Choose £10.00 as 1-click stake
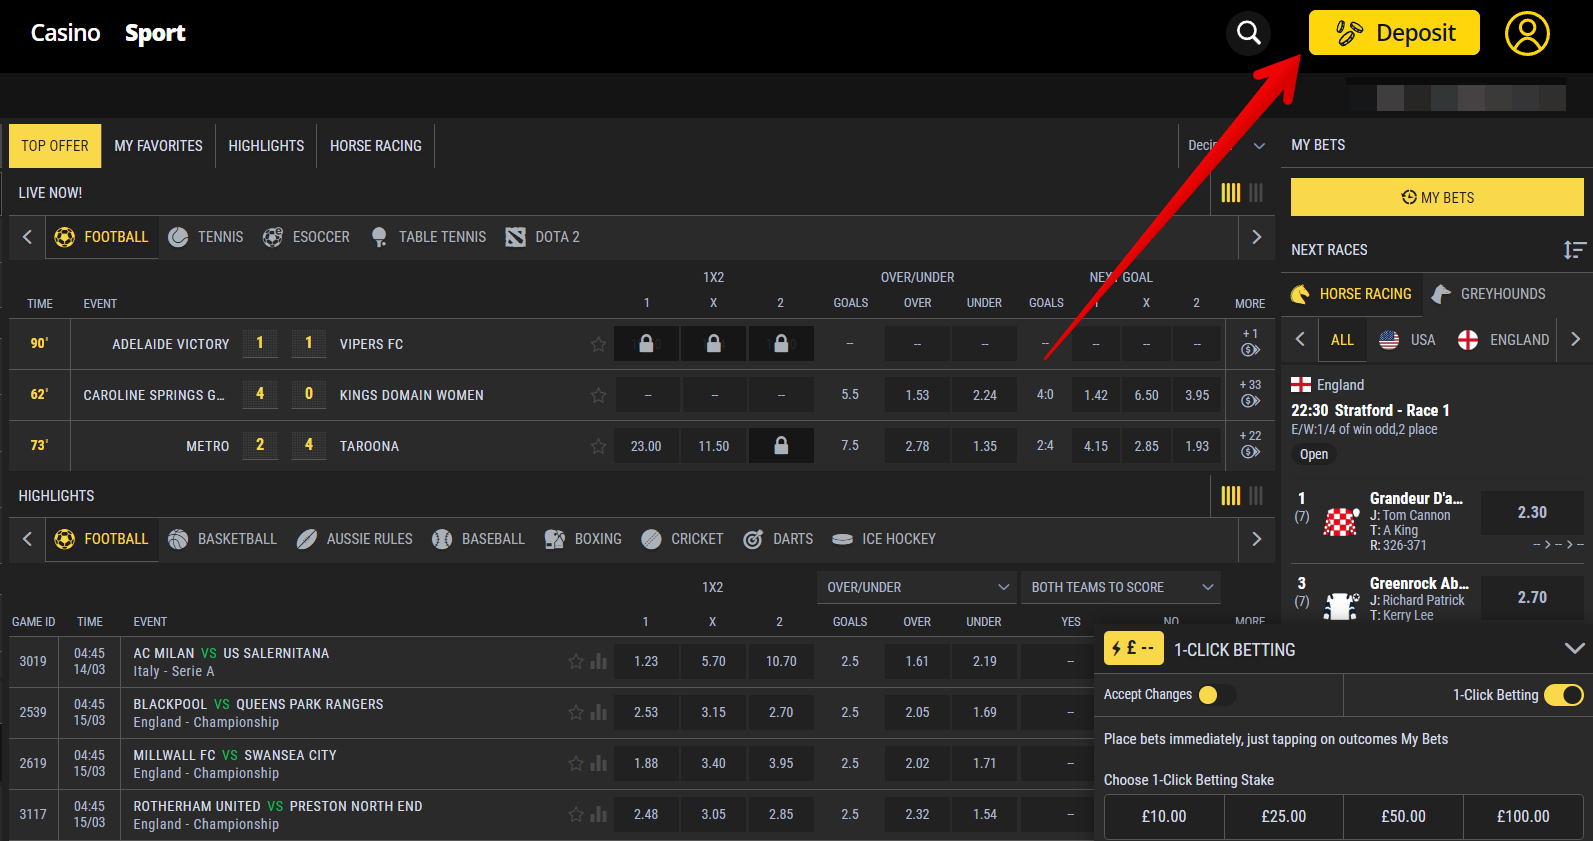The image size is (1593, 841). (1164, 817)
